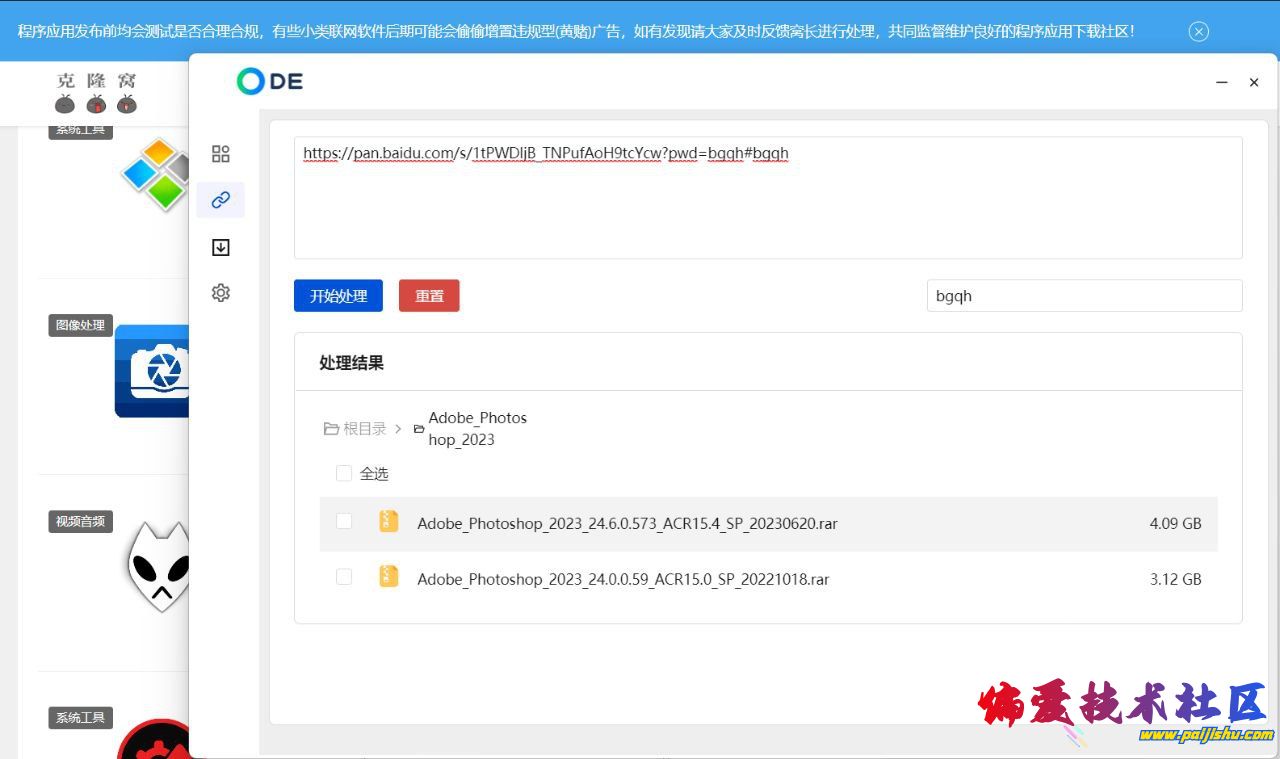The image size is (1280, 759).
Task: Open the downloads sidebar icon
Action: coord(221,247)
